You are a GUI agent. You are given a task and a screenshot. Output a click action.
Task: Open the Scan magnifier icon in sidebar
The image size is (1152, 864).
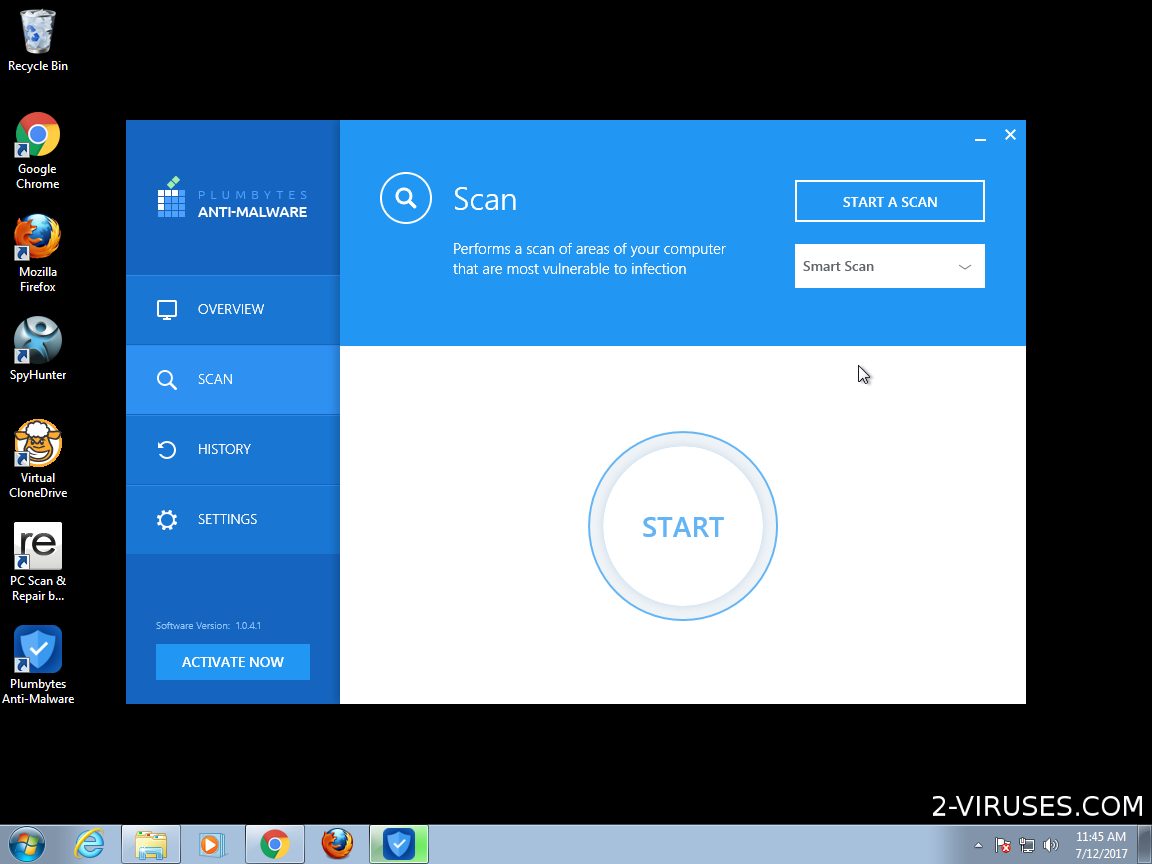166,379
